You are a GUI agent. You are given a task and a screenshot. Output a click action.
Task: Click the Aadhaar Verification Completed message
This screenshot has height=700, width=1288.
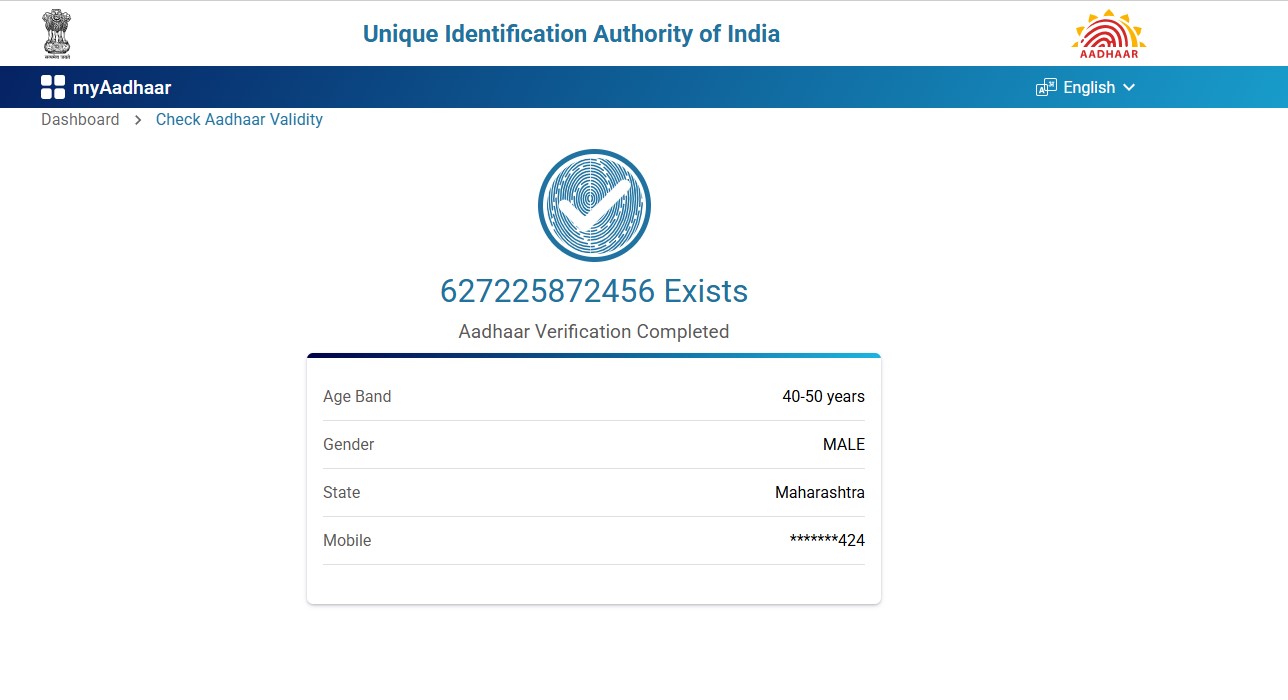(594, 331)
